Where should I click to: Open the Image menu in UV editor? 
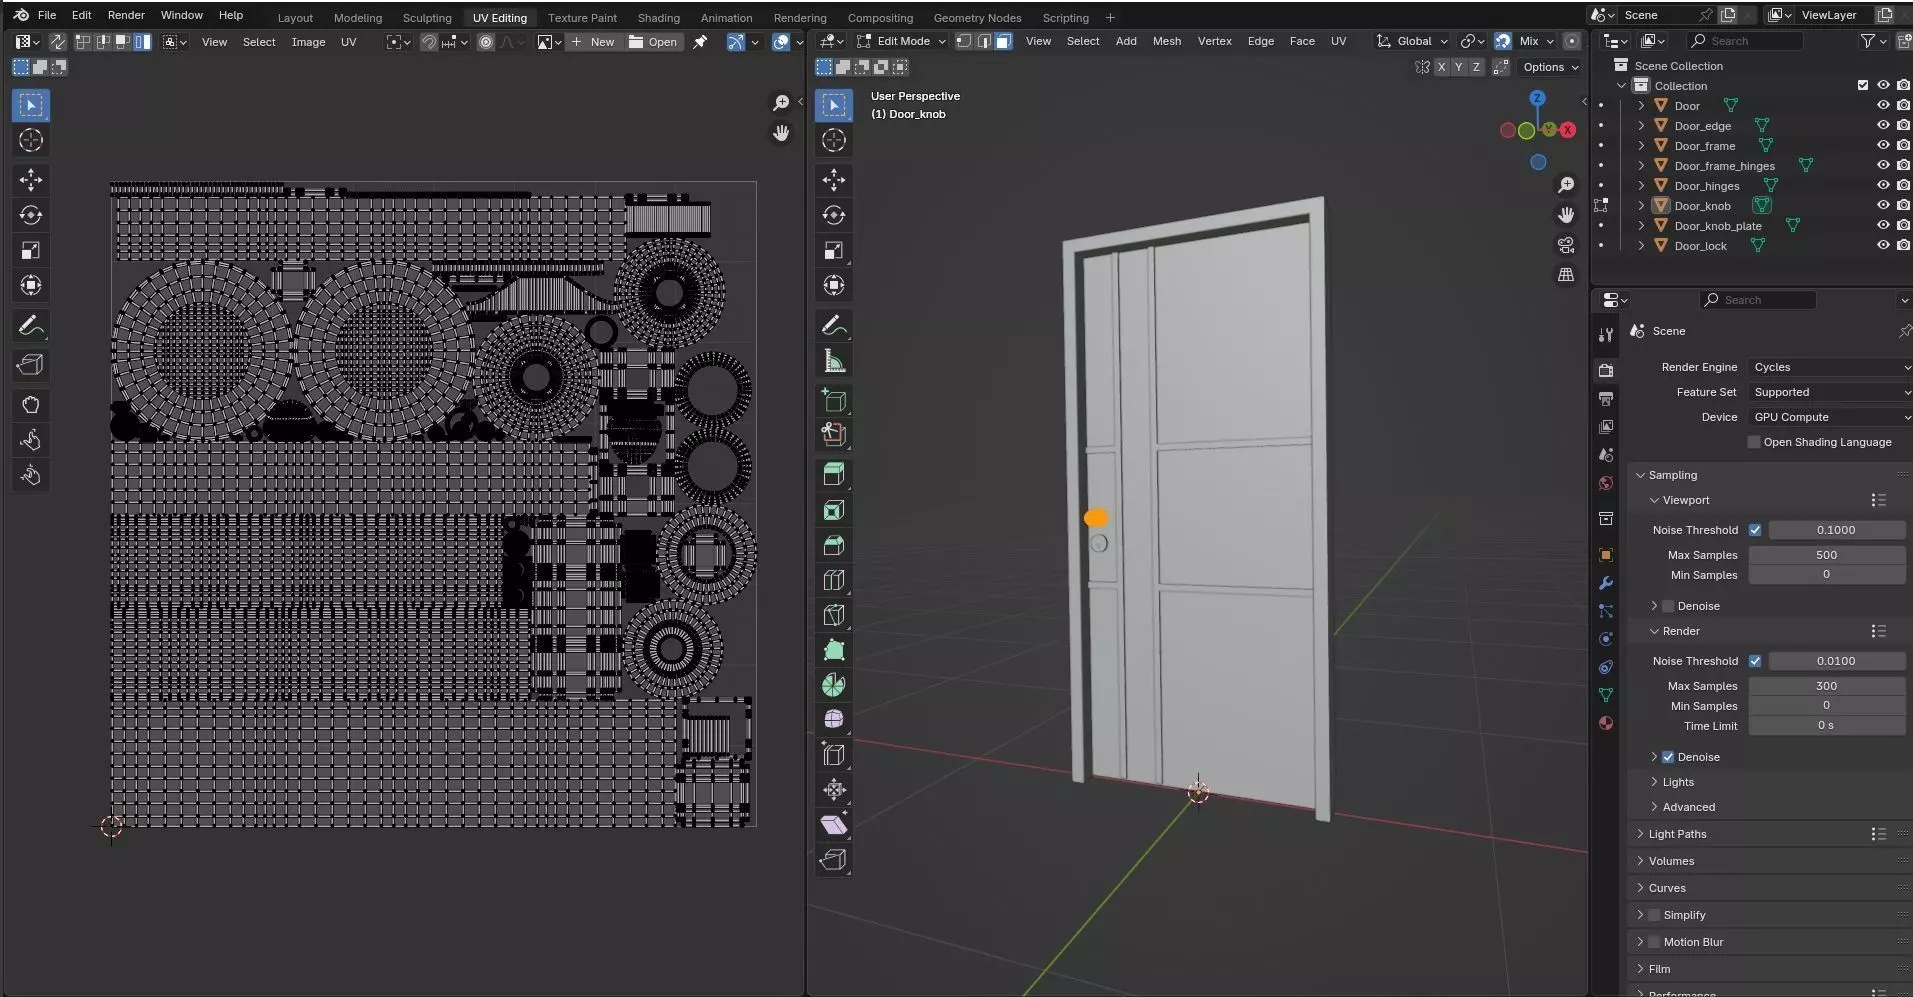pos(308,42)
